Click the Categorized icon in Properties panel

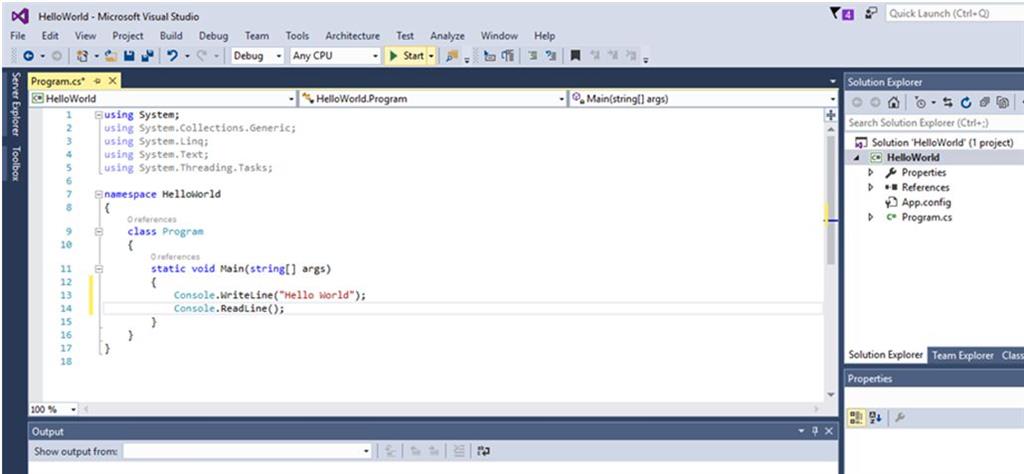pyautogui.click(x=856, y=417)
